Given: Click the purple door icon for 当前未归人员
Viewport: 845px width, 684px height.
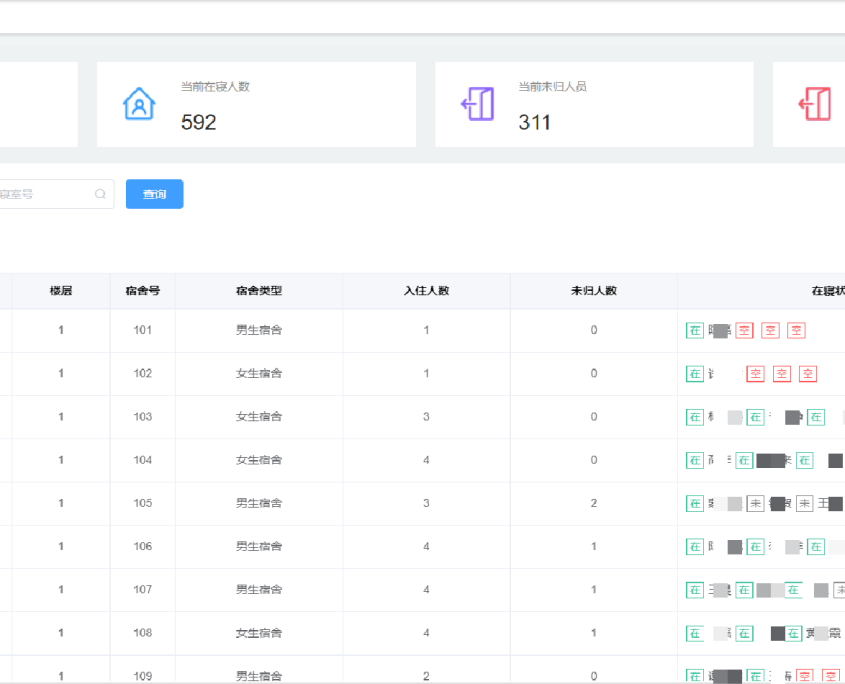Looking at the screenshot, I should (x=477, y=103).
